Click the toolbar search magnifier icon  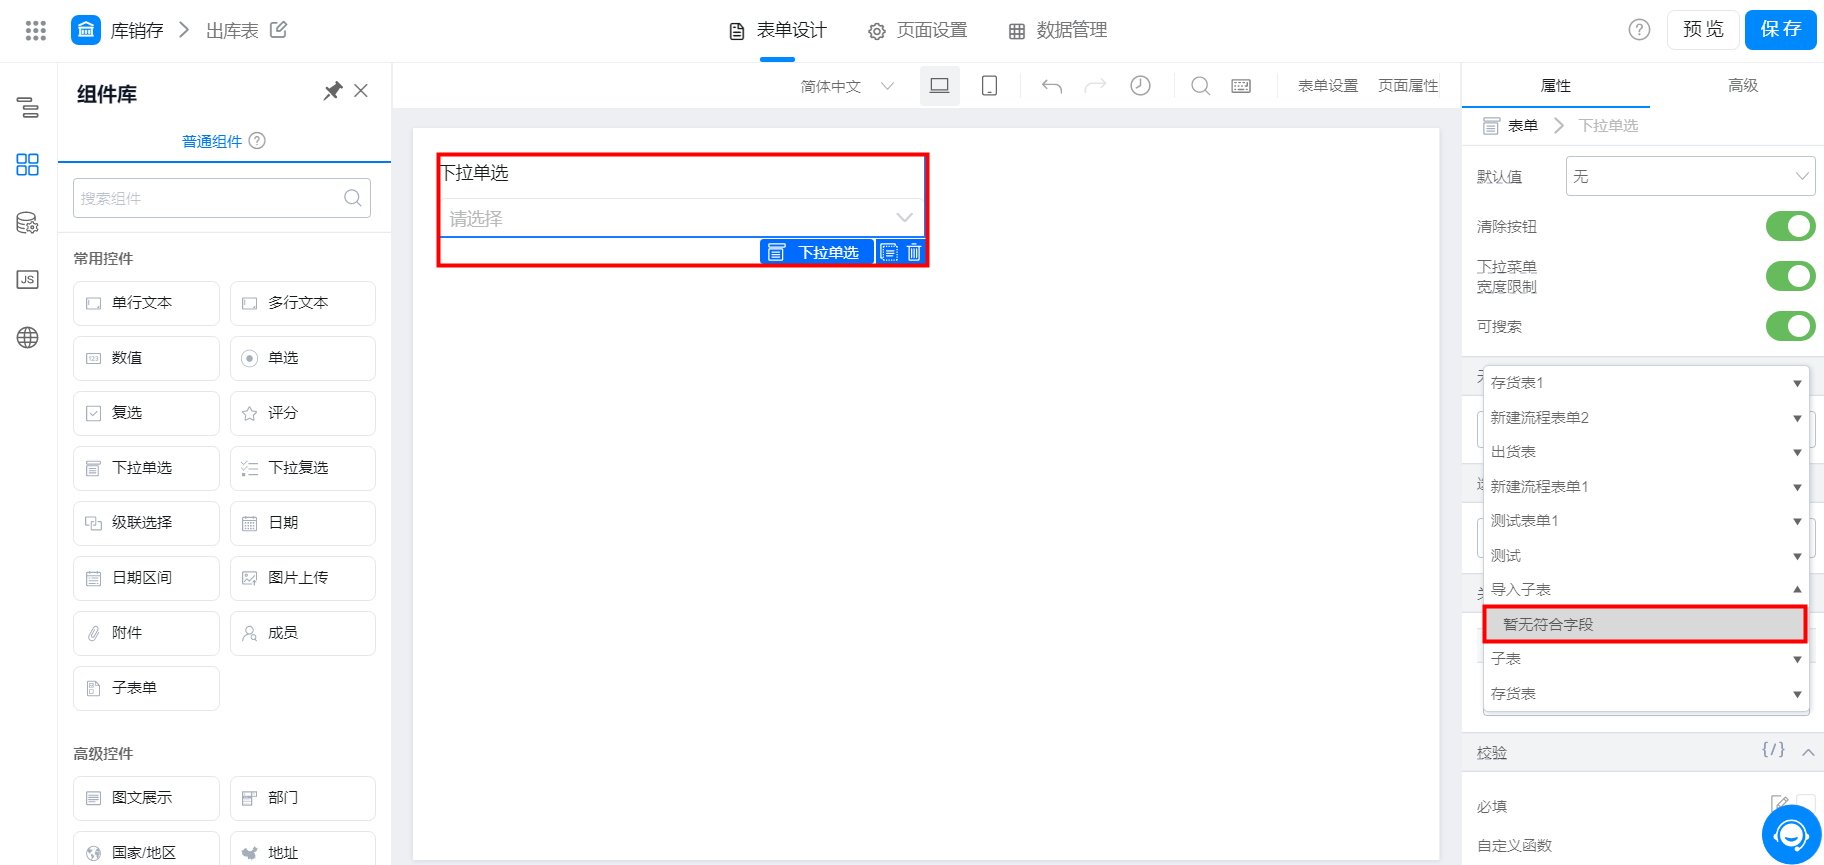click(1200, 86)
